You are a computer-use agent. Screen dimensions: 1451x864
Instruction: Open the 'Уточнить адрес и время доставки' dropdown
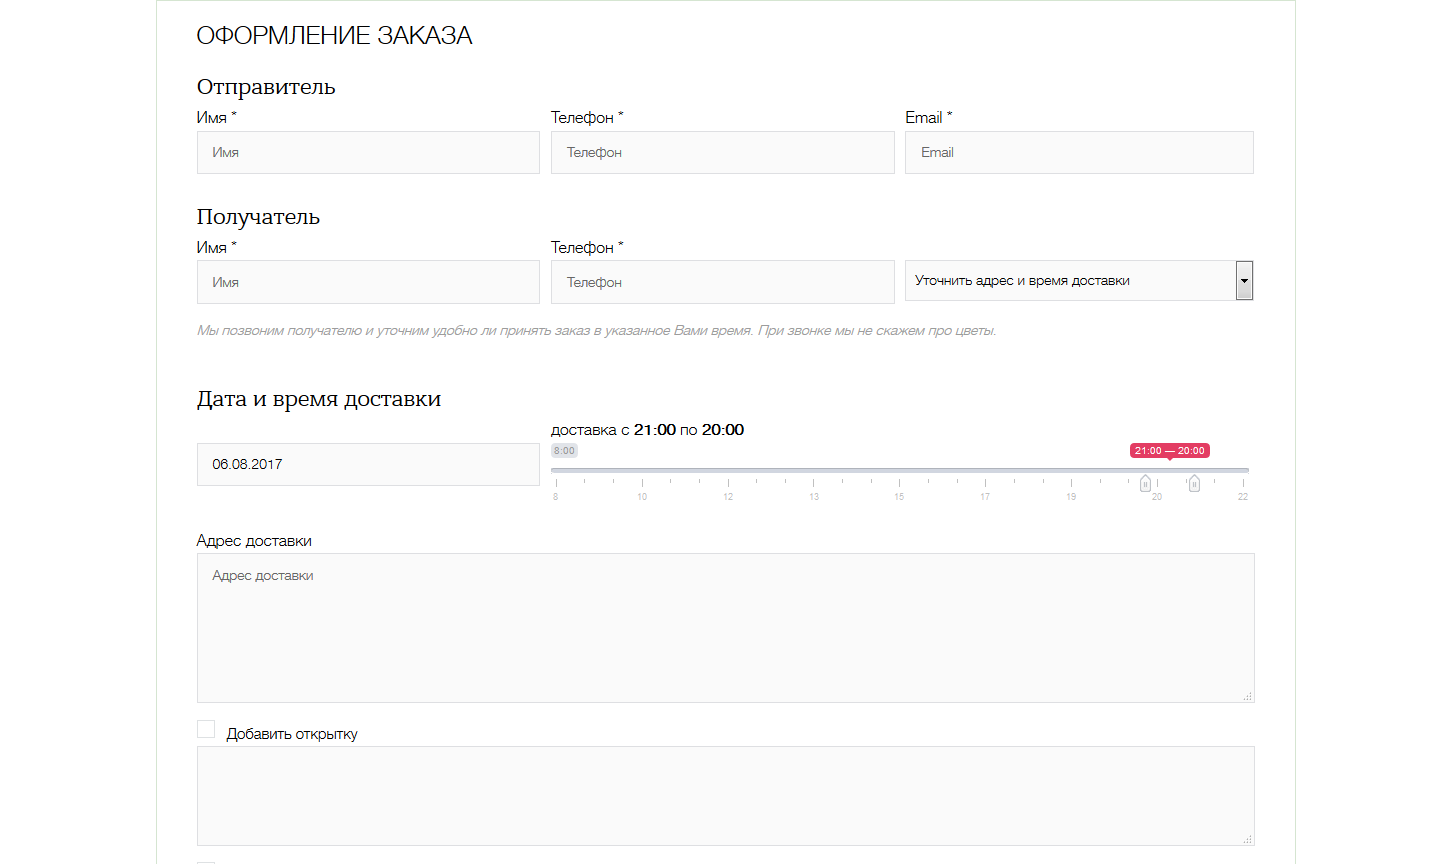pos(1078,281)
